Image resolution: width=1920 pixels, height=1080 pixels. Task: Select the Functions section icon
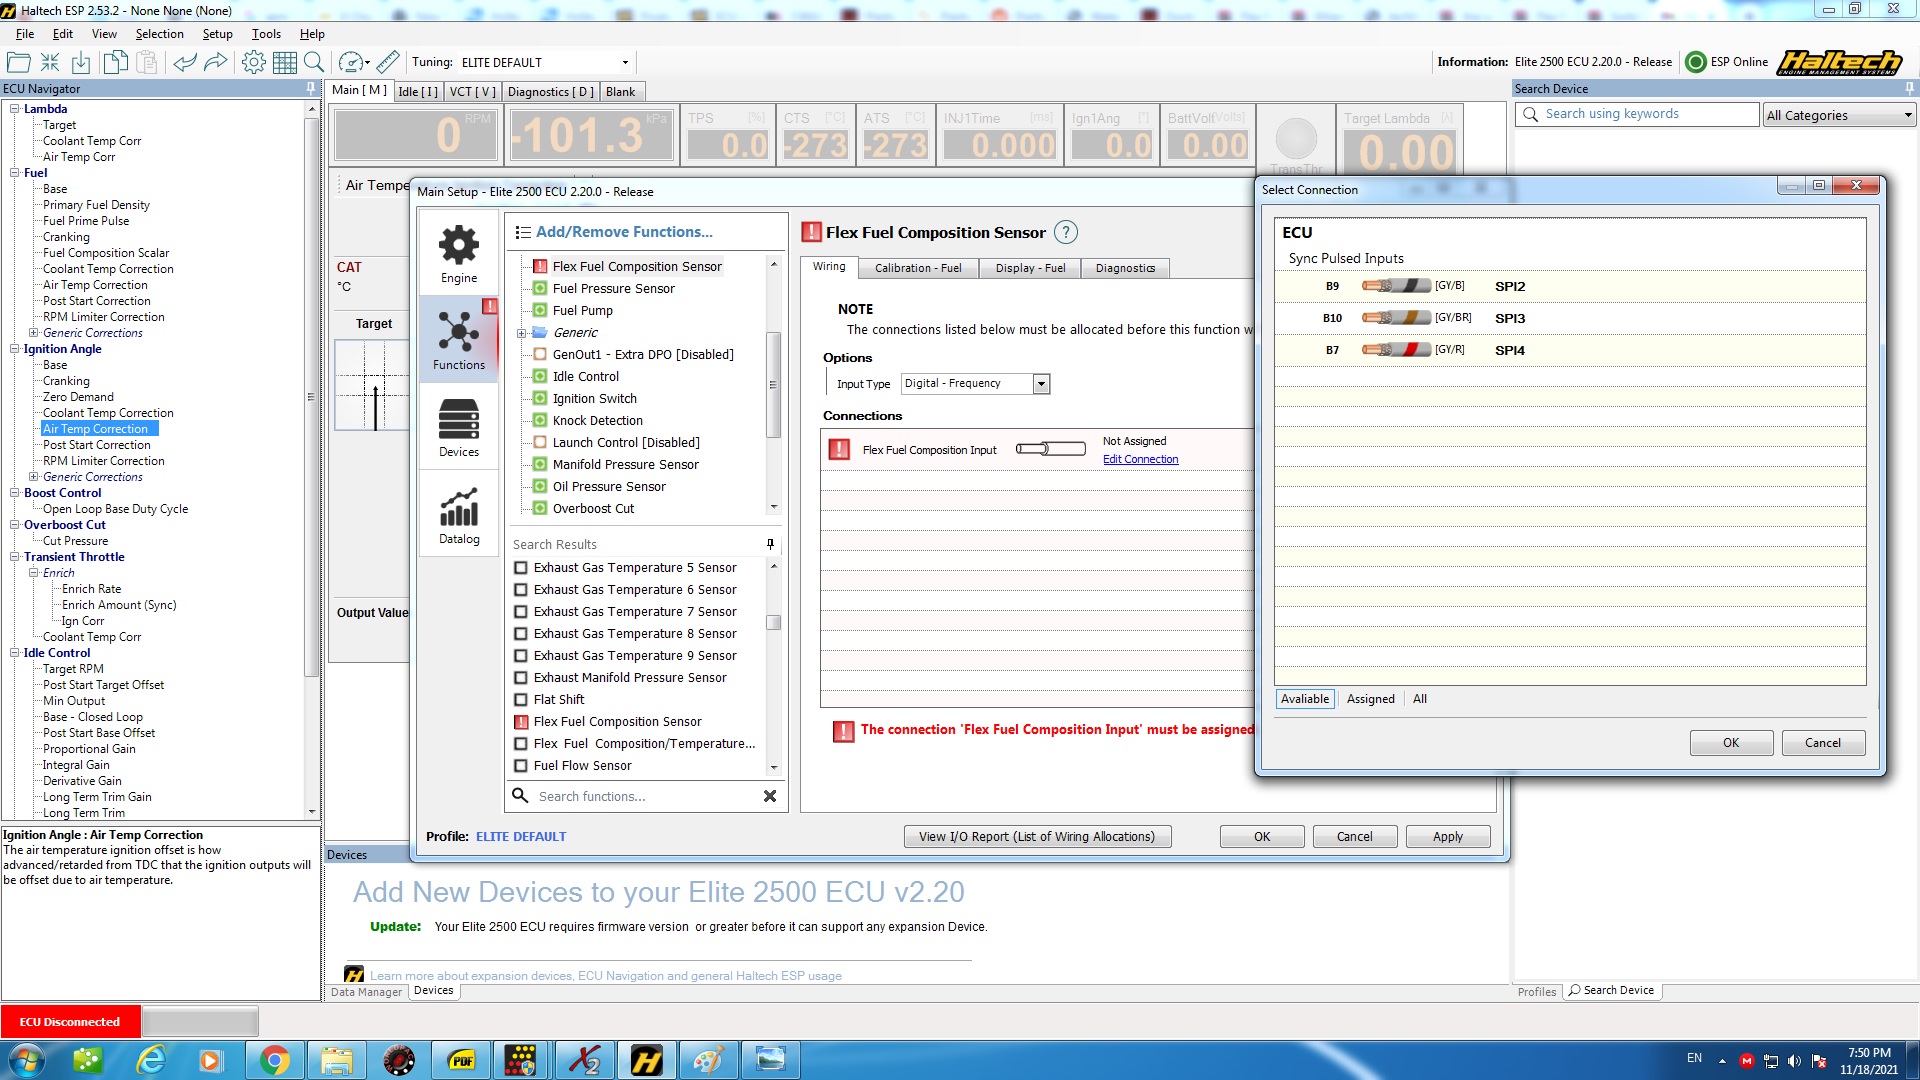459,340
